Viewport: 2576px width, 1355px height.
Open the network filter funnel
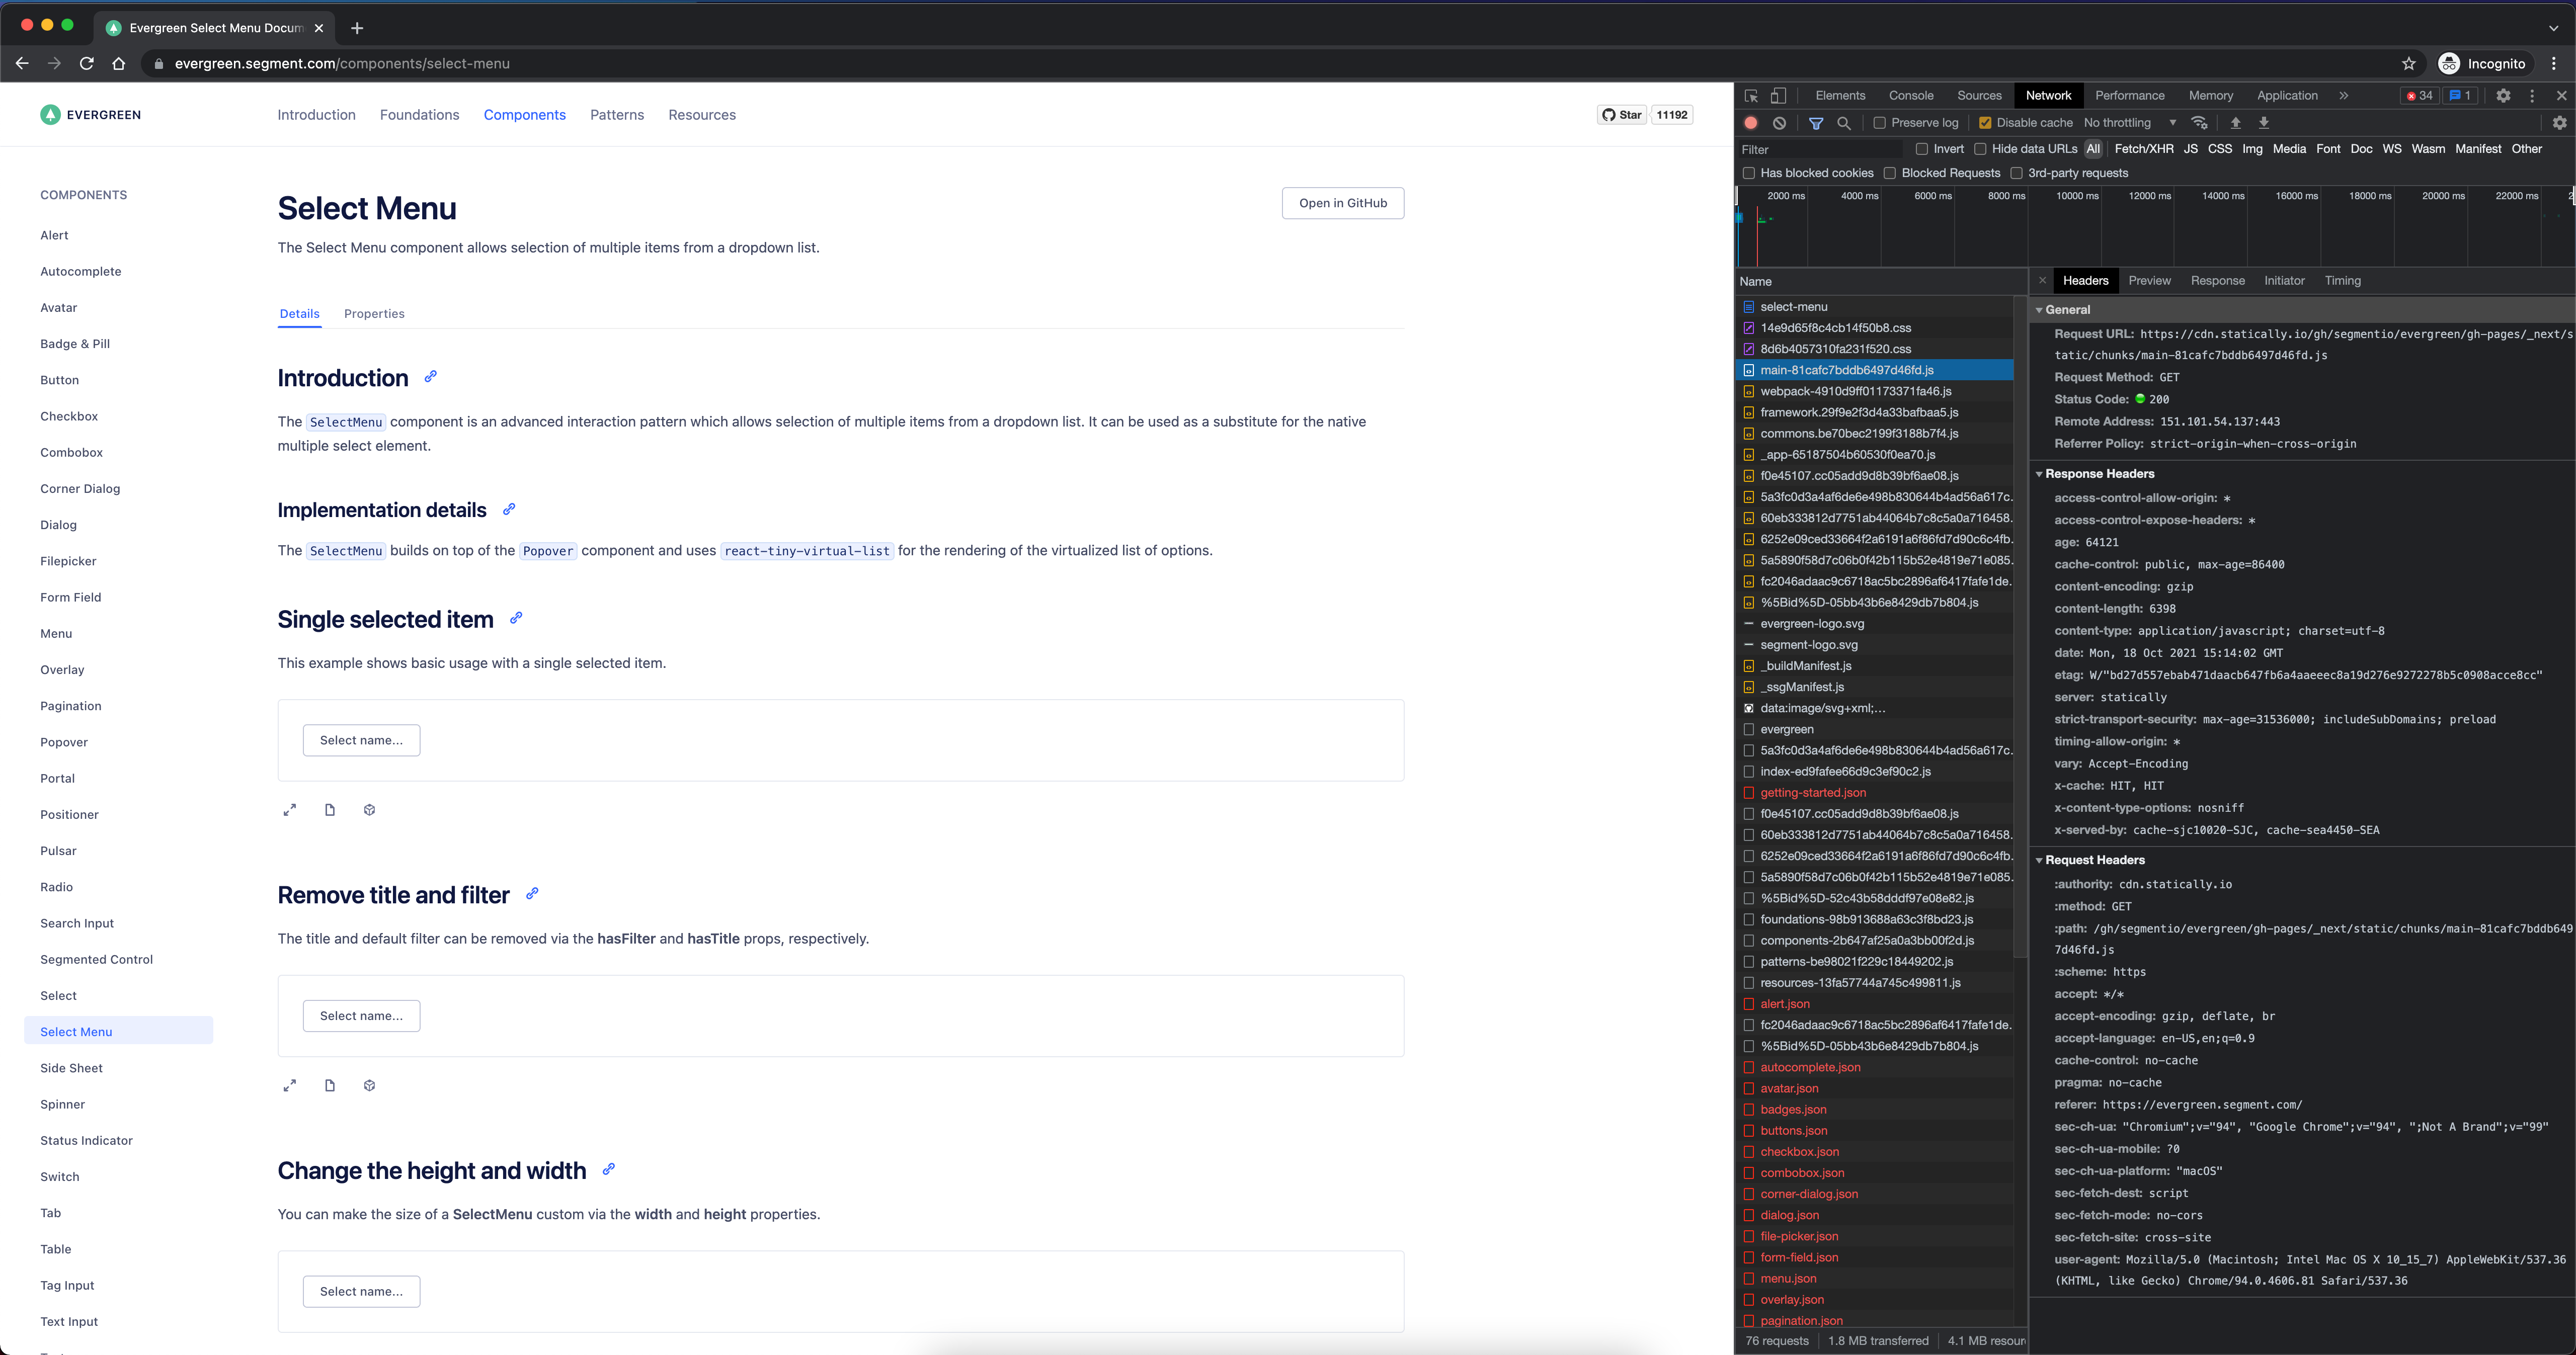click(1816, 122)
